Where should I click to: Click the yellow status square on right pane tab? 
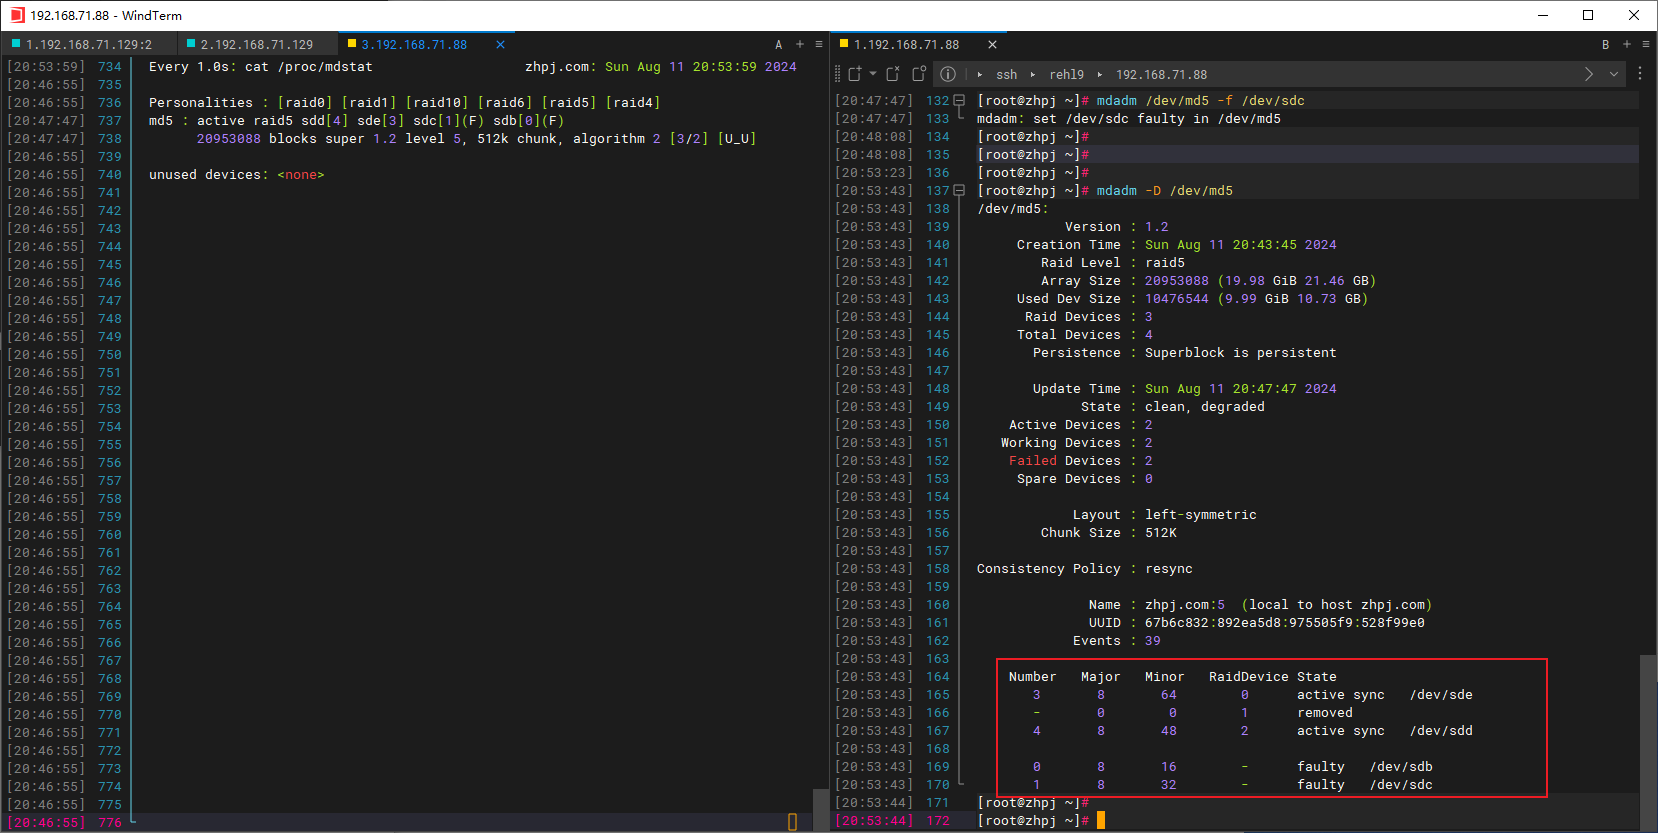pyautogui.click(x=844, y=43)
